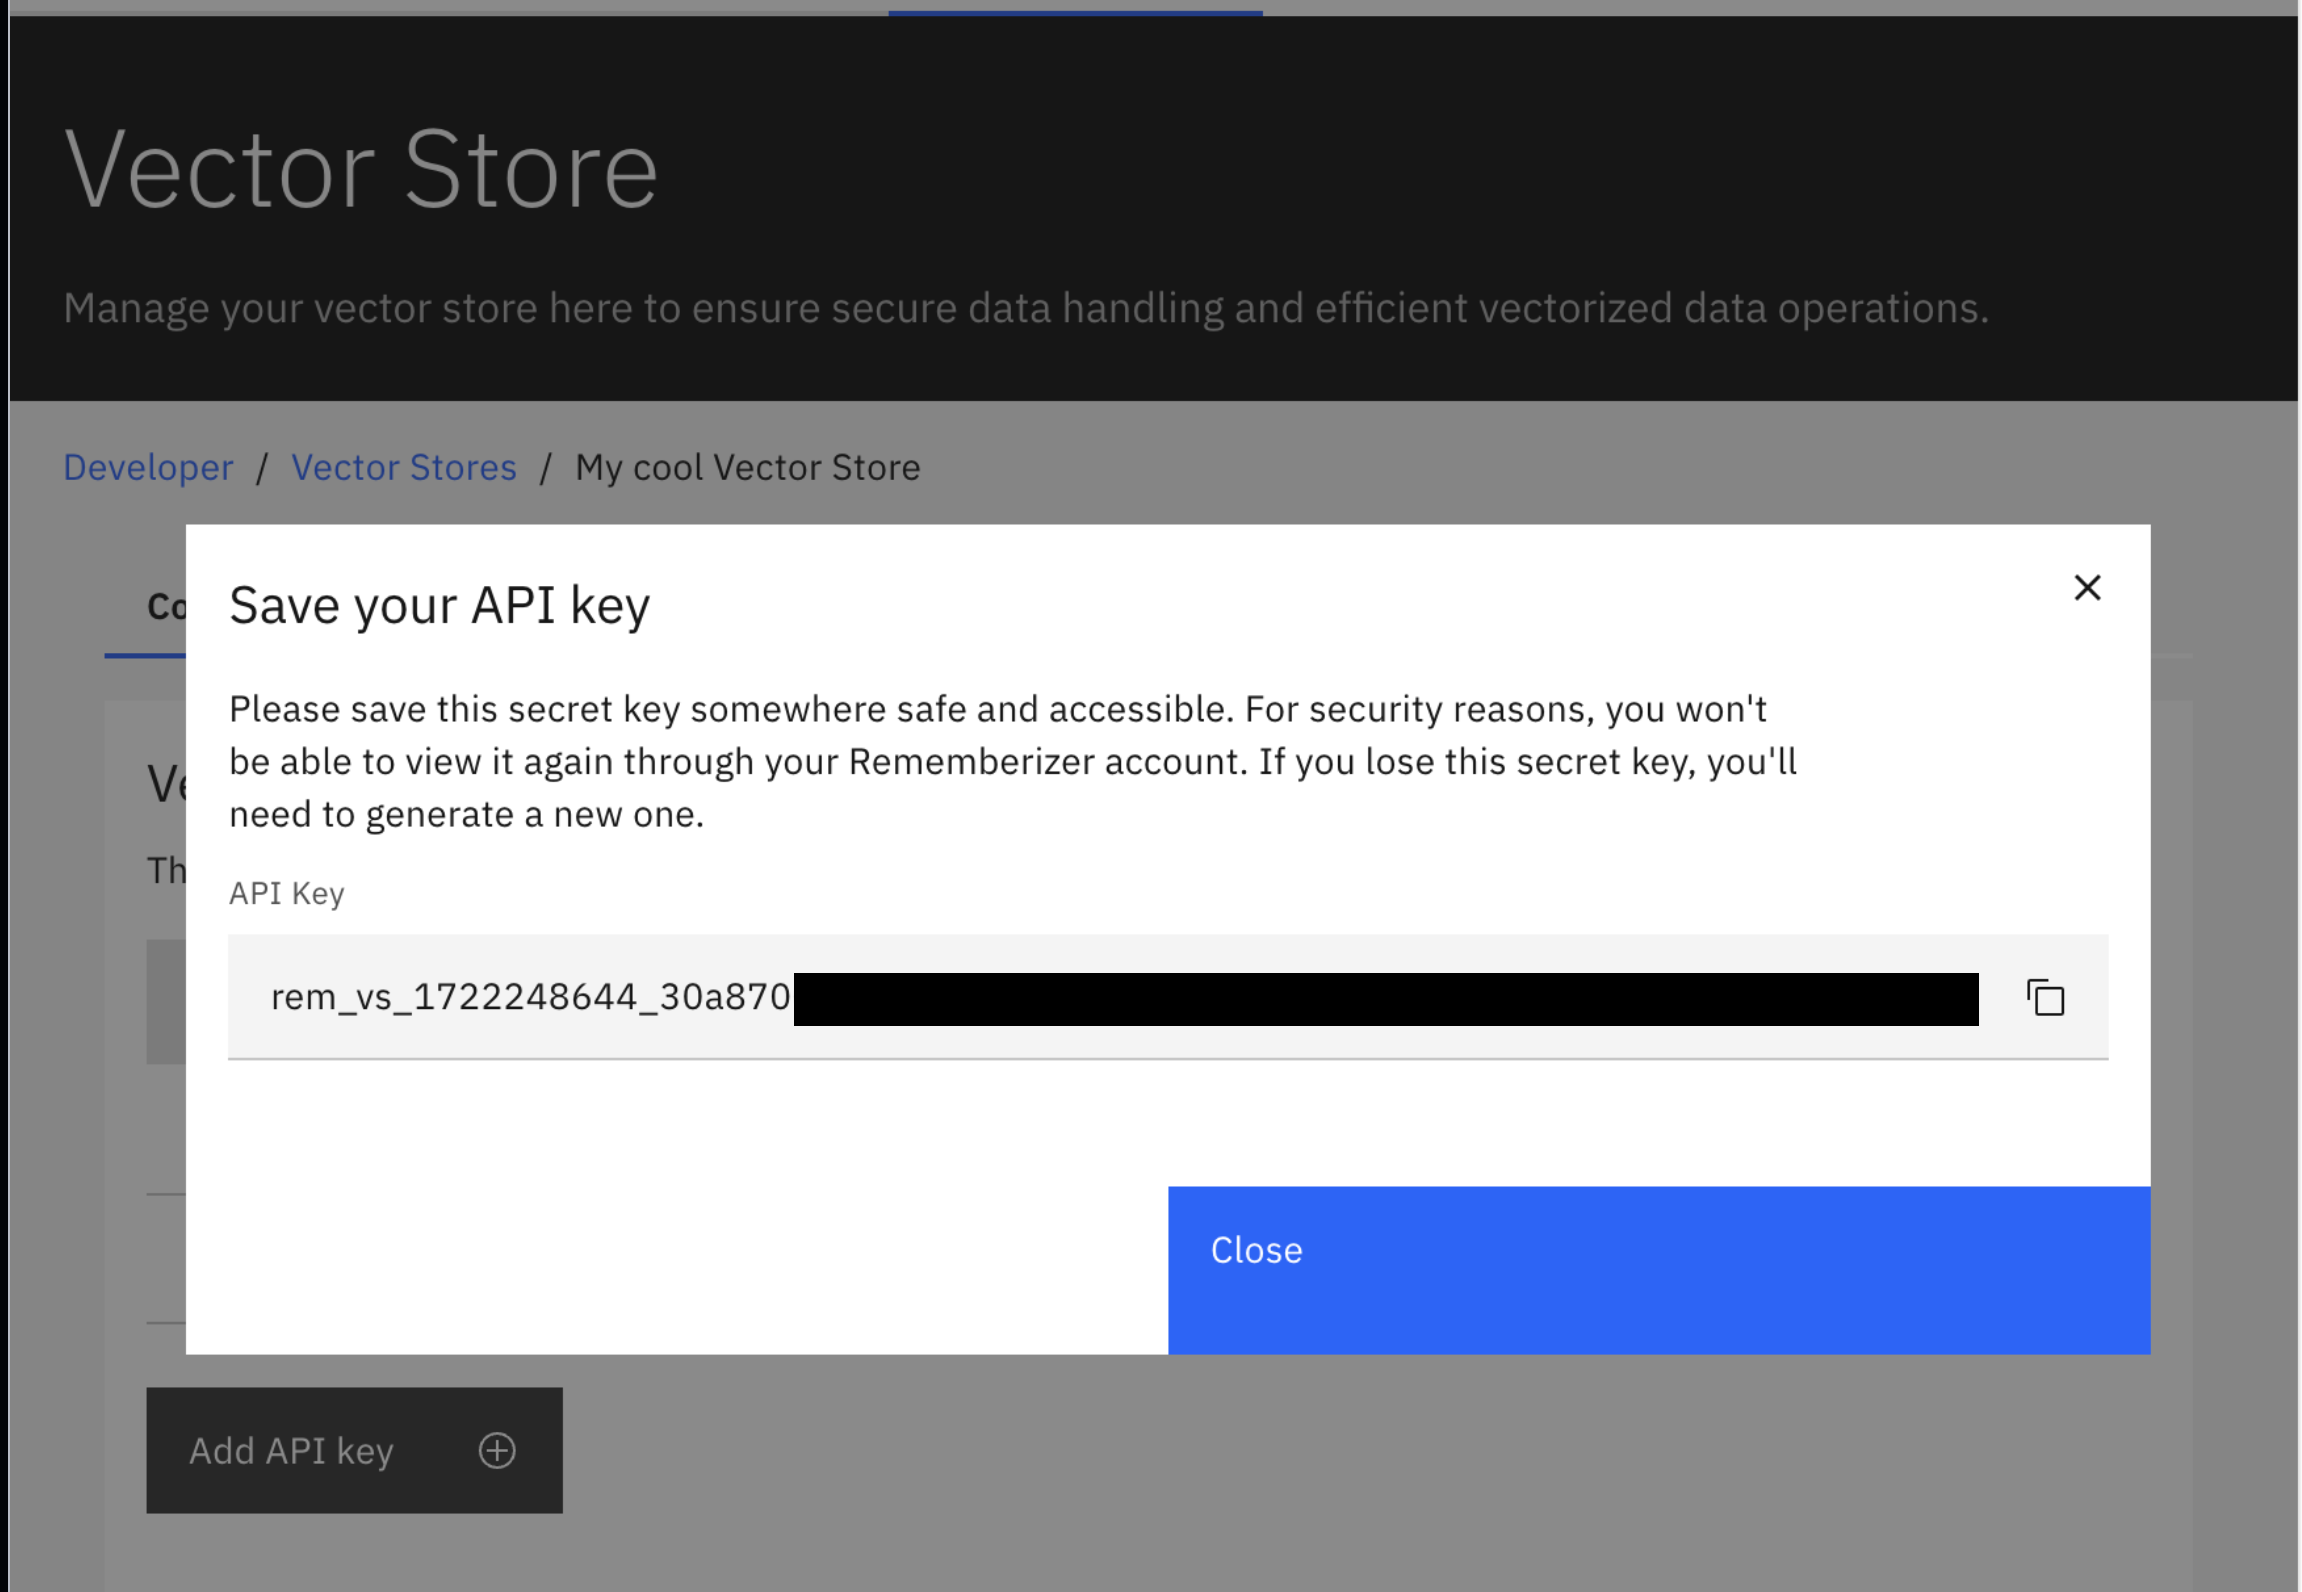The height and width of the screenshot is (1592, 2302).
Task: Click the API Key field label
Action: click(x=286, y=892)
